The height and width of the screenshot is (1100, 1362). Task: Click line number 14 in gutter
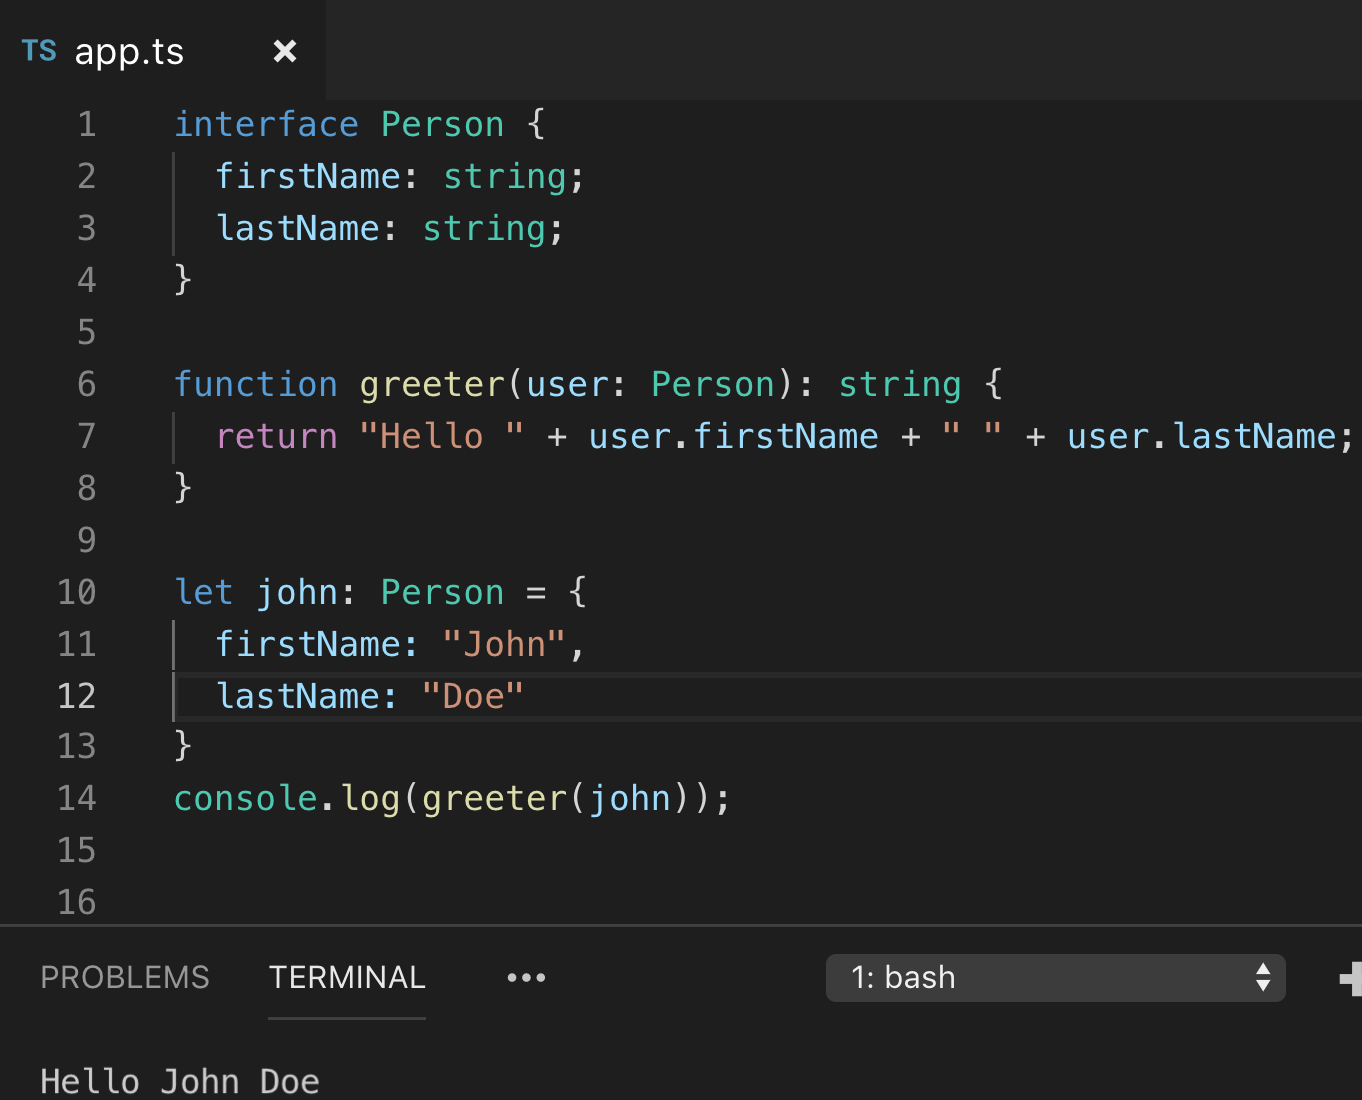[x=77, y=798]
